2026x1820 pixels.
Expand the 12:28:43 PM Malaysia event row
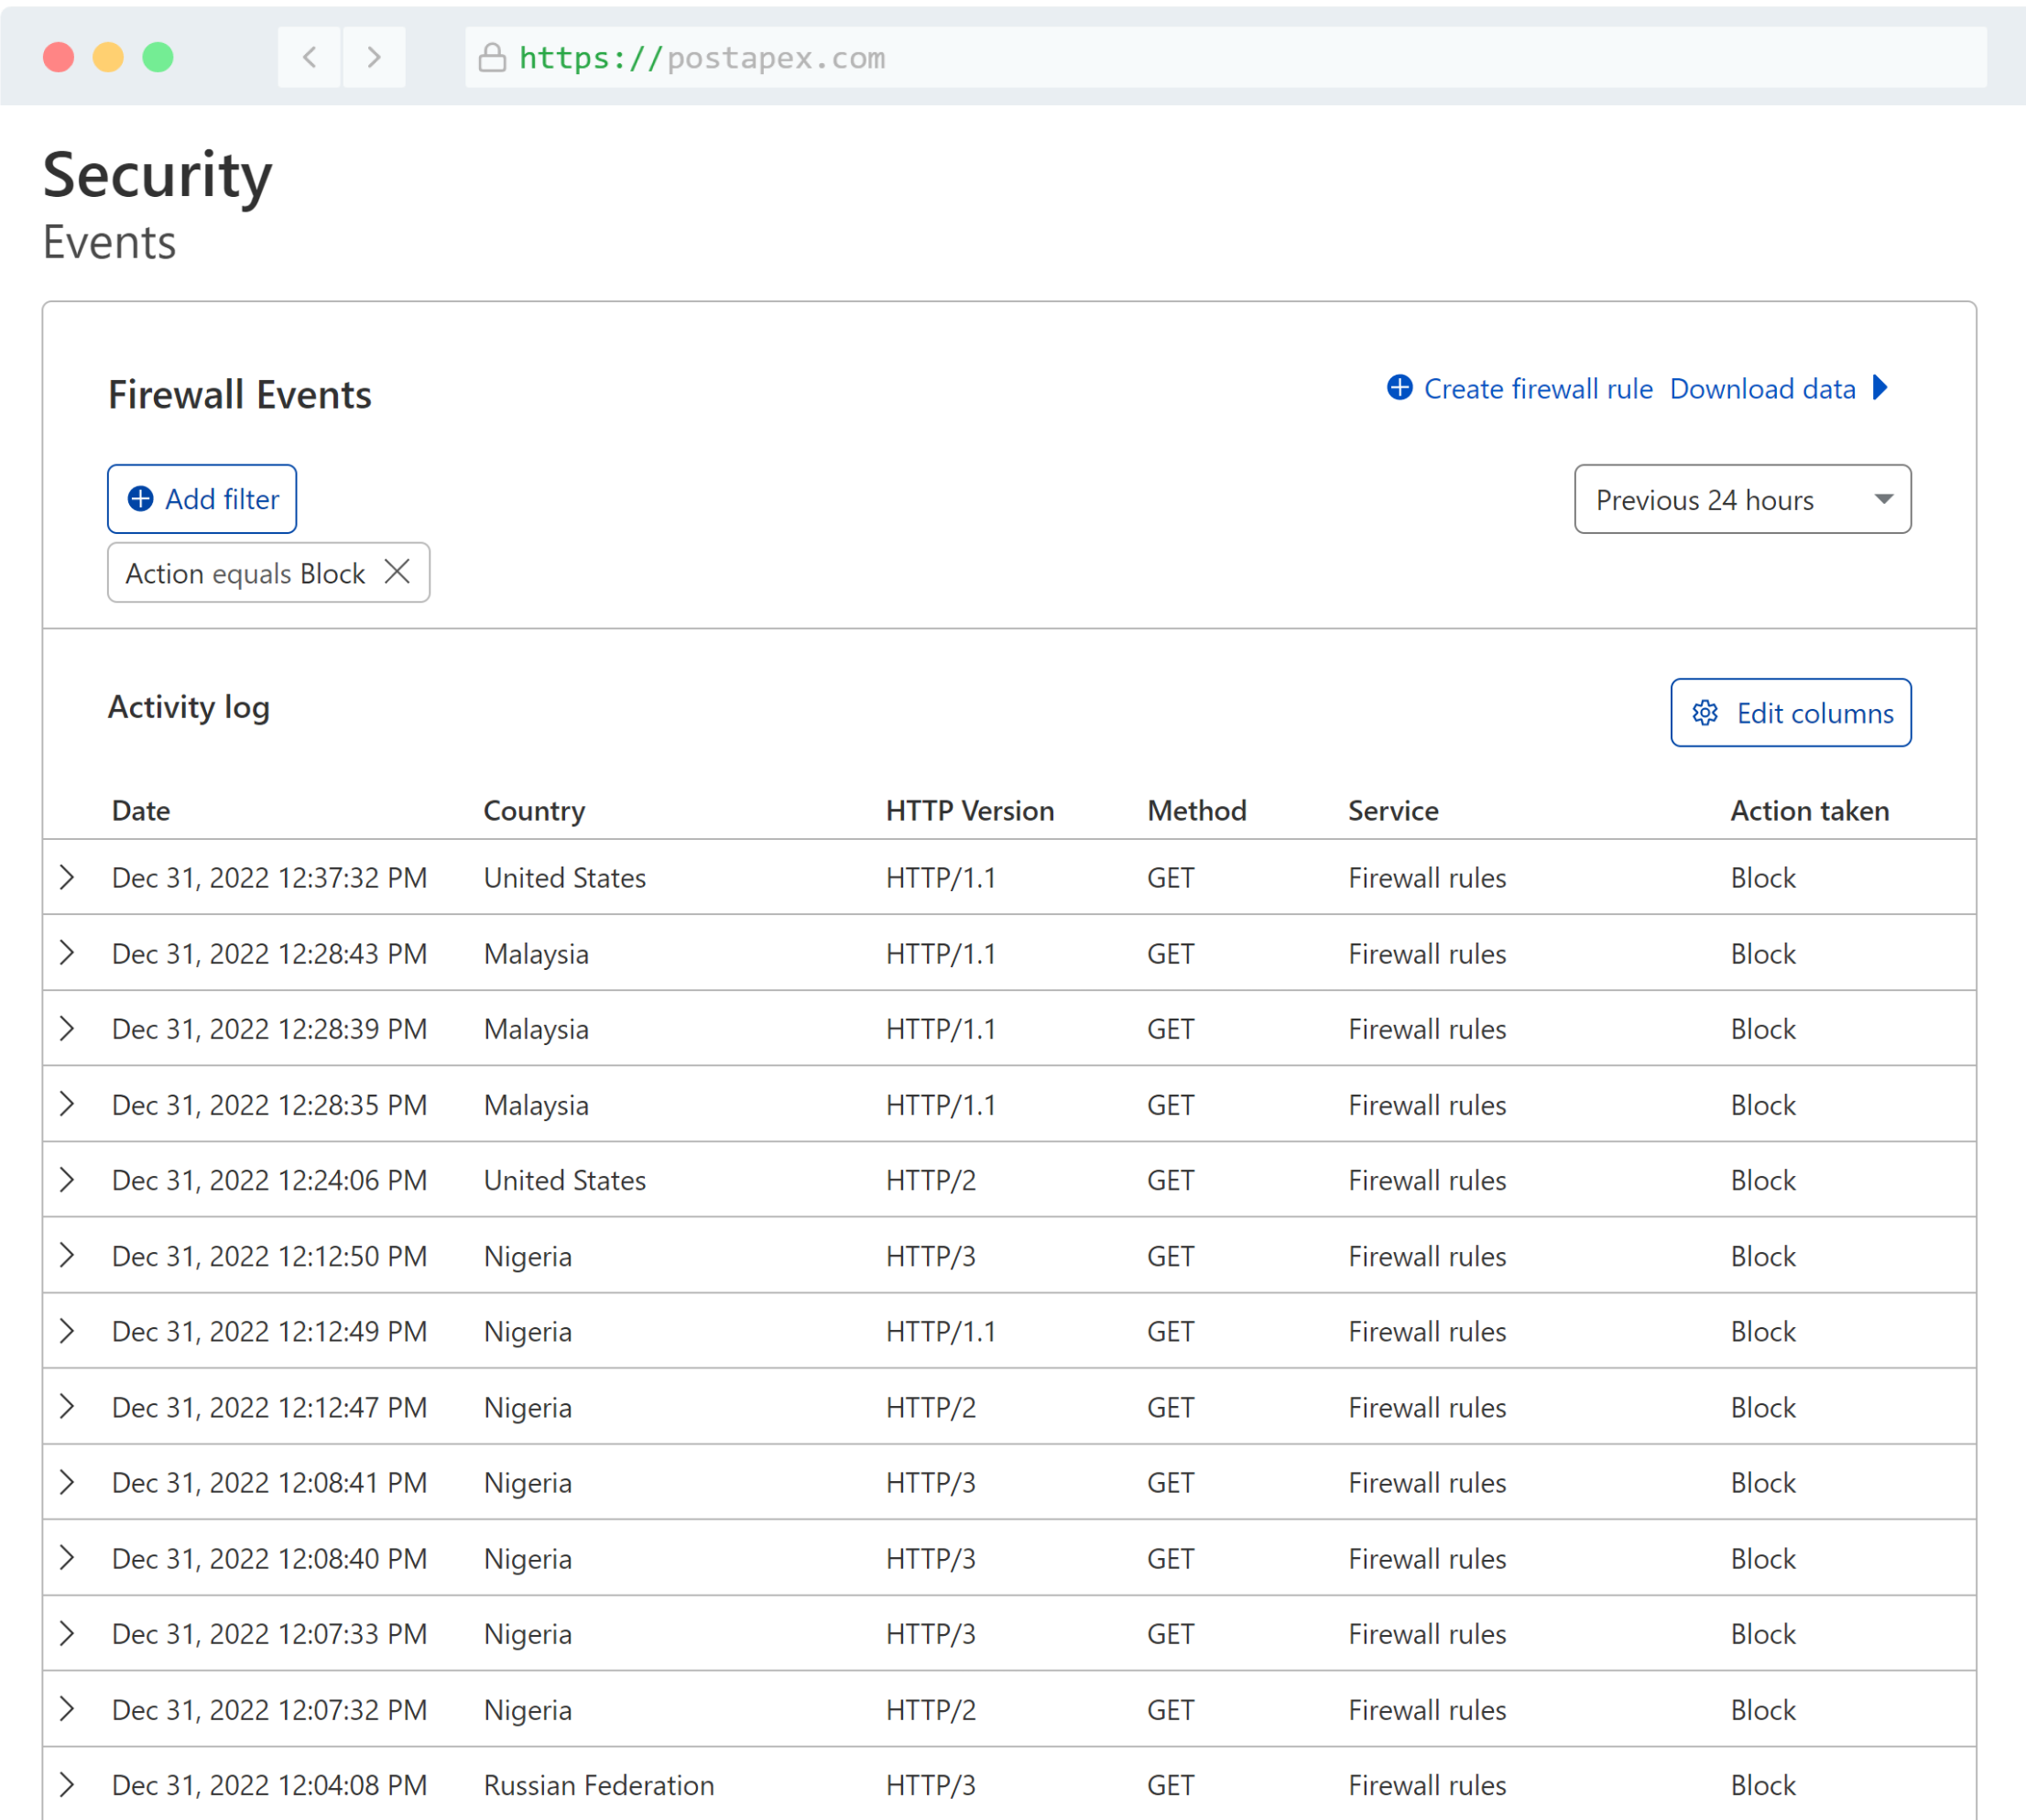pyautogui.click(x=67, y=953)
